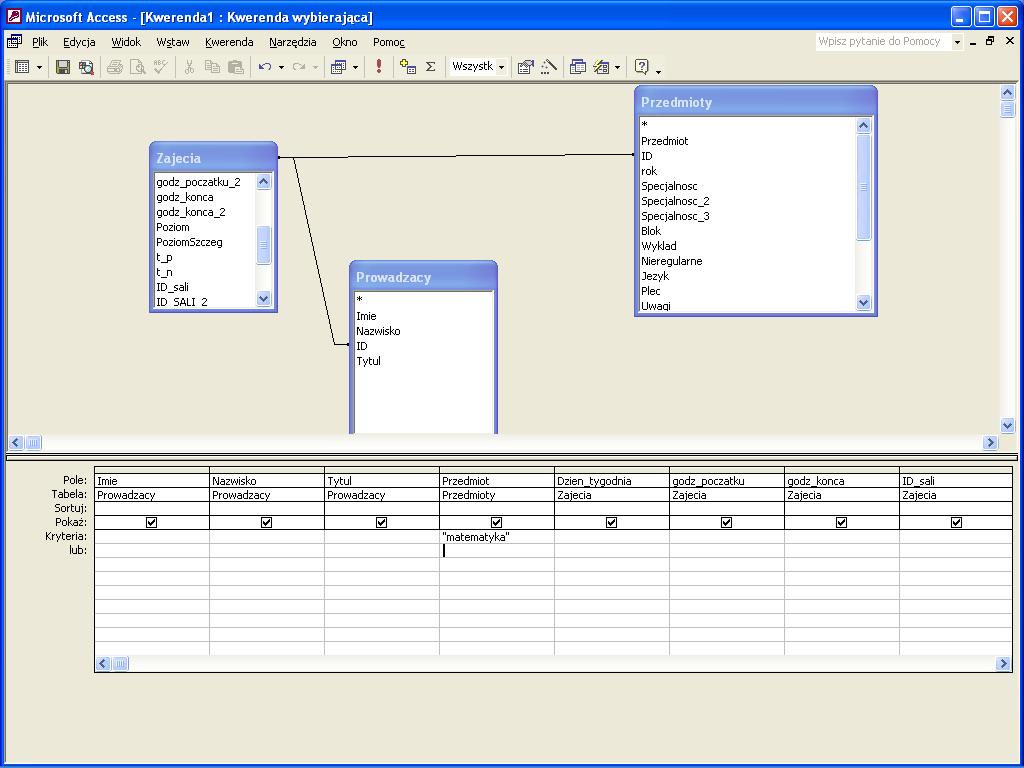The image size is (1024, 768).
Task: Click the Show Table icon
Action: click(408, 67)
